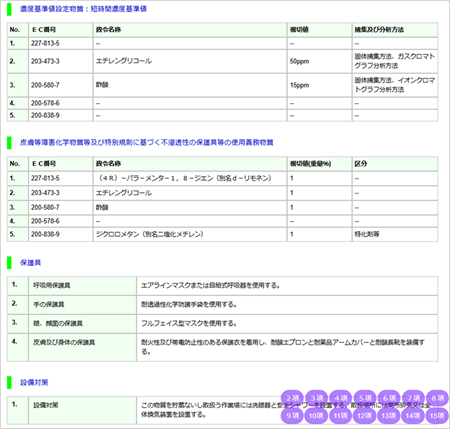Go to section 4項
The height and width of the screenshot is (429, 450).
[x=341, y=398]
